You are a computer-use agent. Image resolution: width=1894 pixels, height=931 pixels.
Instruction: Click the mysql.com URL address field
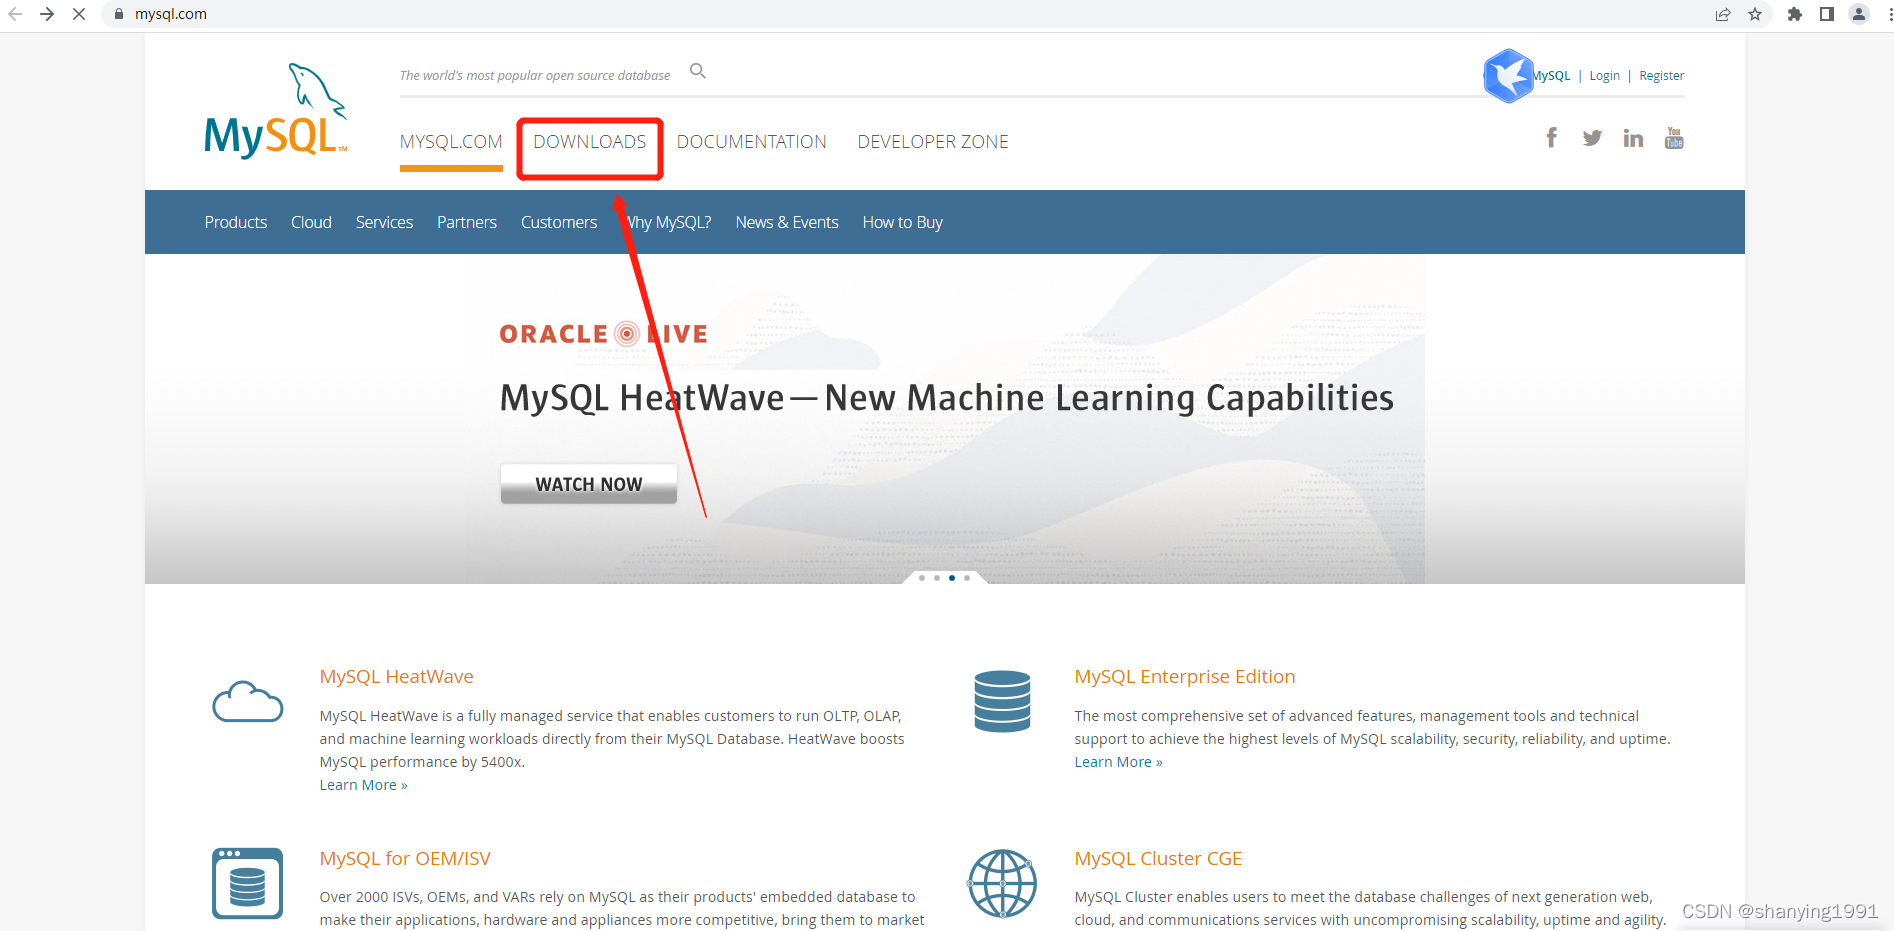point(900,14)
